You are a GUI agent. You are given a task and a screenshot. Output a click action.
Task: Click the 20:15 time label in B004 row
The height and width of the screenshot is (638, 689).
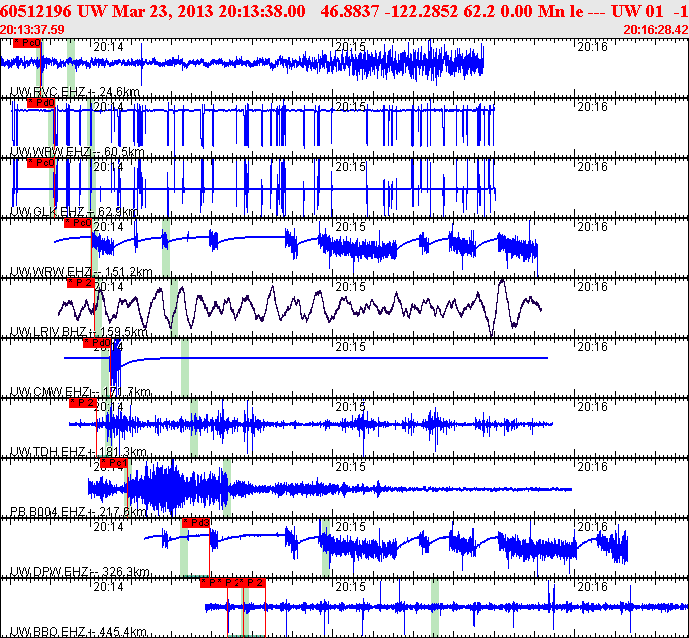(x=351, y=467)
